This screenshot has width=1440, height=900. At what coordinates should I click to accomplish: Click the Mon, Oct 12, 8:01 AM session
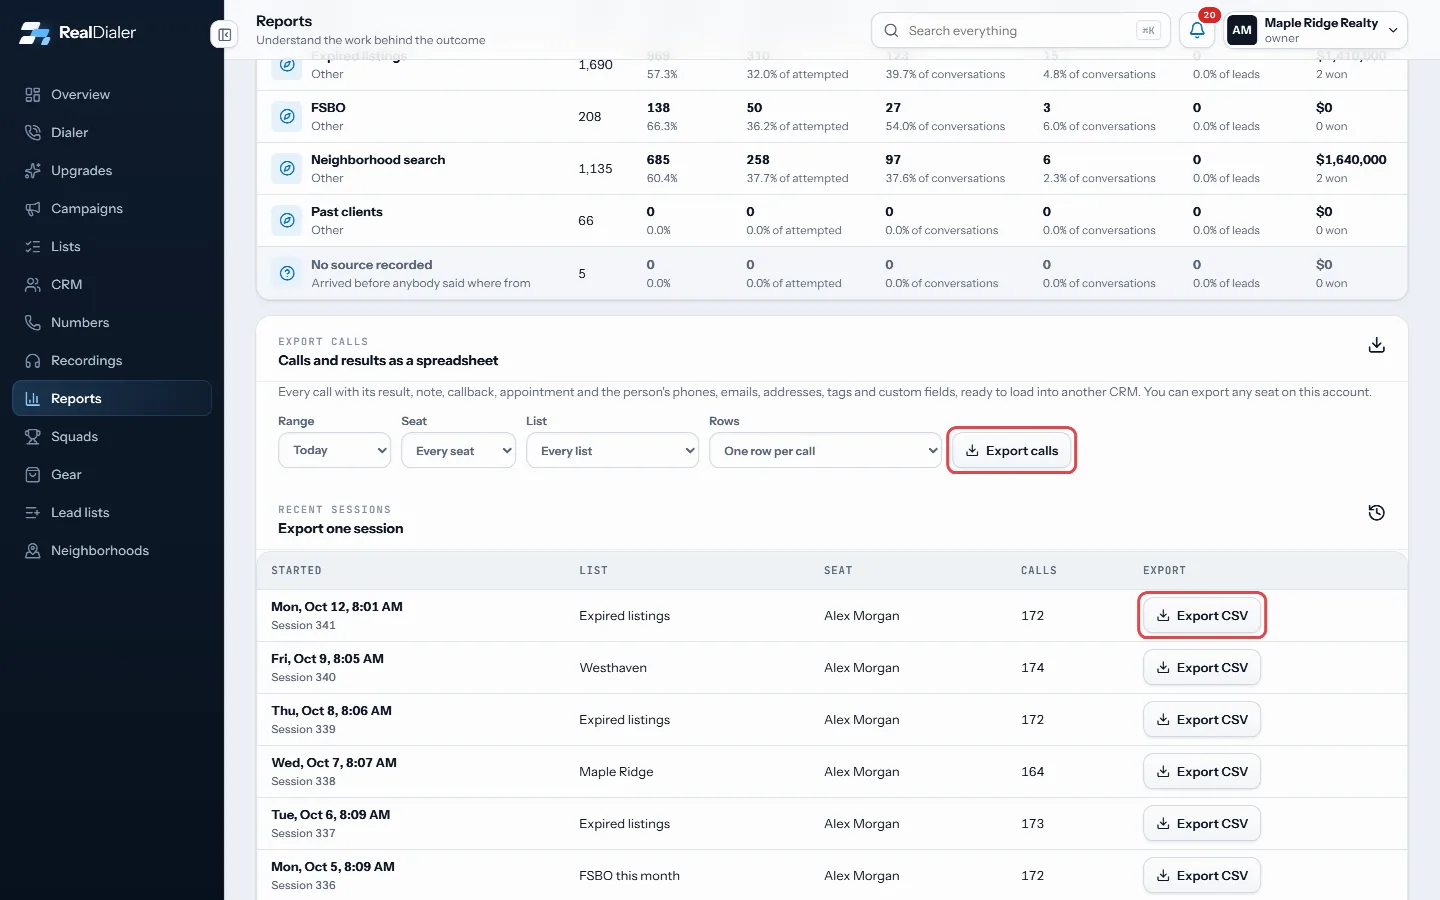[337, 607]
